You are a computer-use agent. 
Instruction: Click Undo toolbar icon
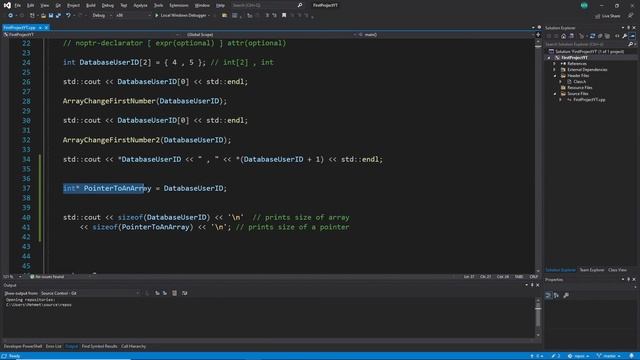pyautogui.click(x=68, y=16)
